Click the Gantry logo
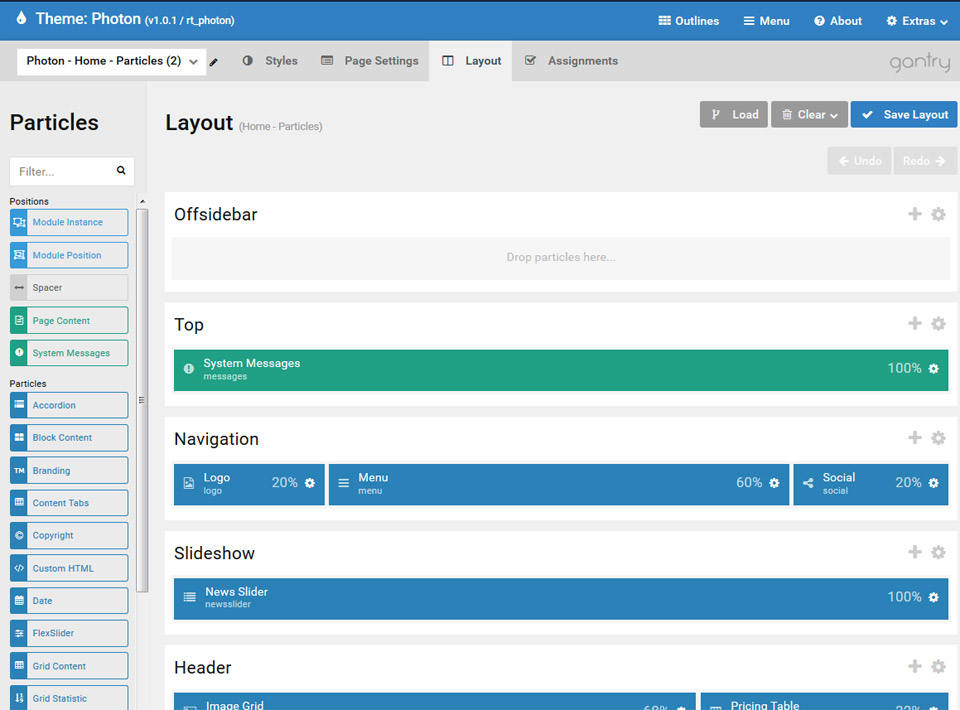This screenshot has height=710, width=960. pyautogui.click(x=920, y=62)
